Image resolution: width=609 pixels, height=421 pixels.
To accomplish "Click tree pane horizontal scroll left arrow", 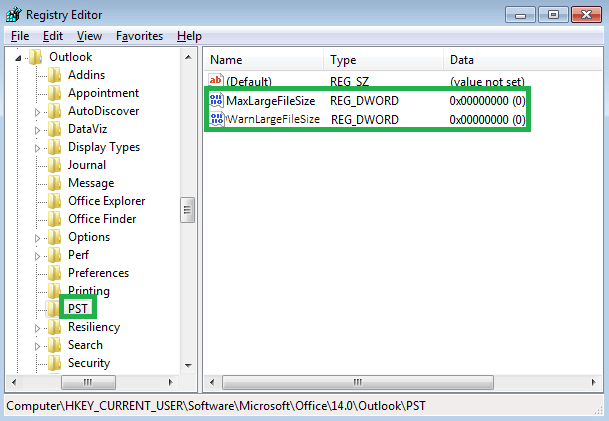I will [14, 382].
